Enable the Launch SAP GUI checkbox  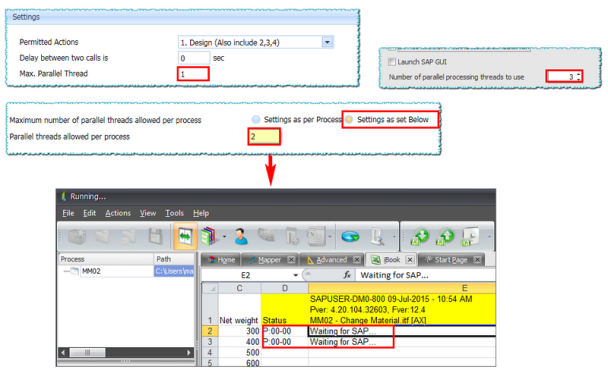392,62
